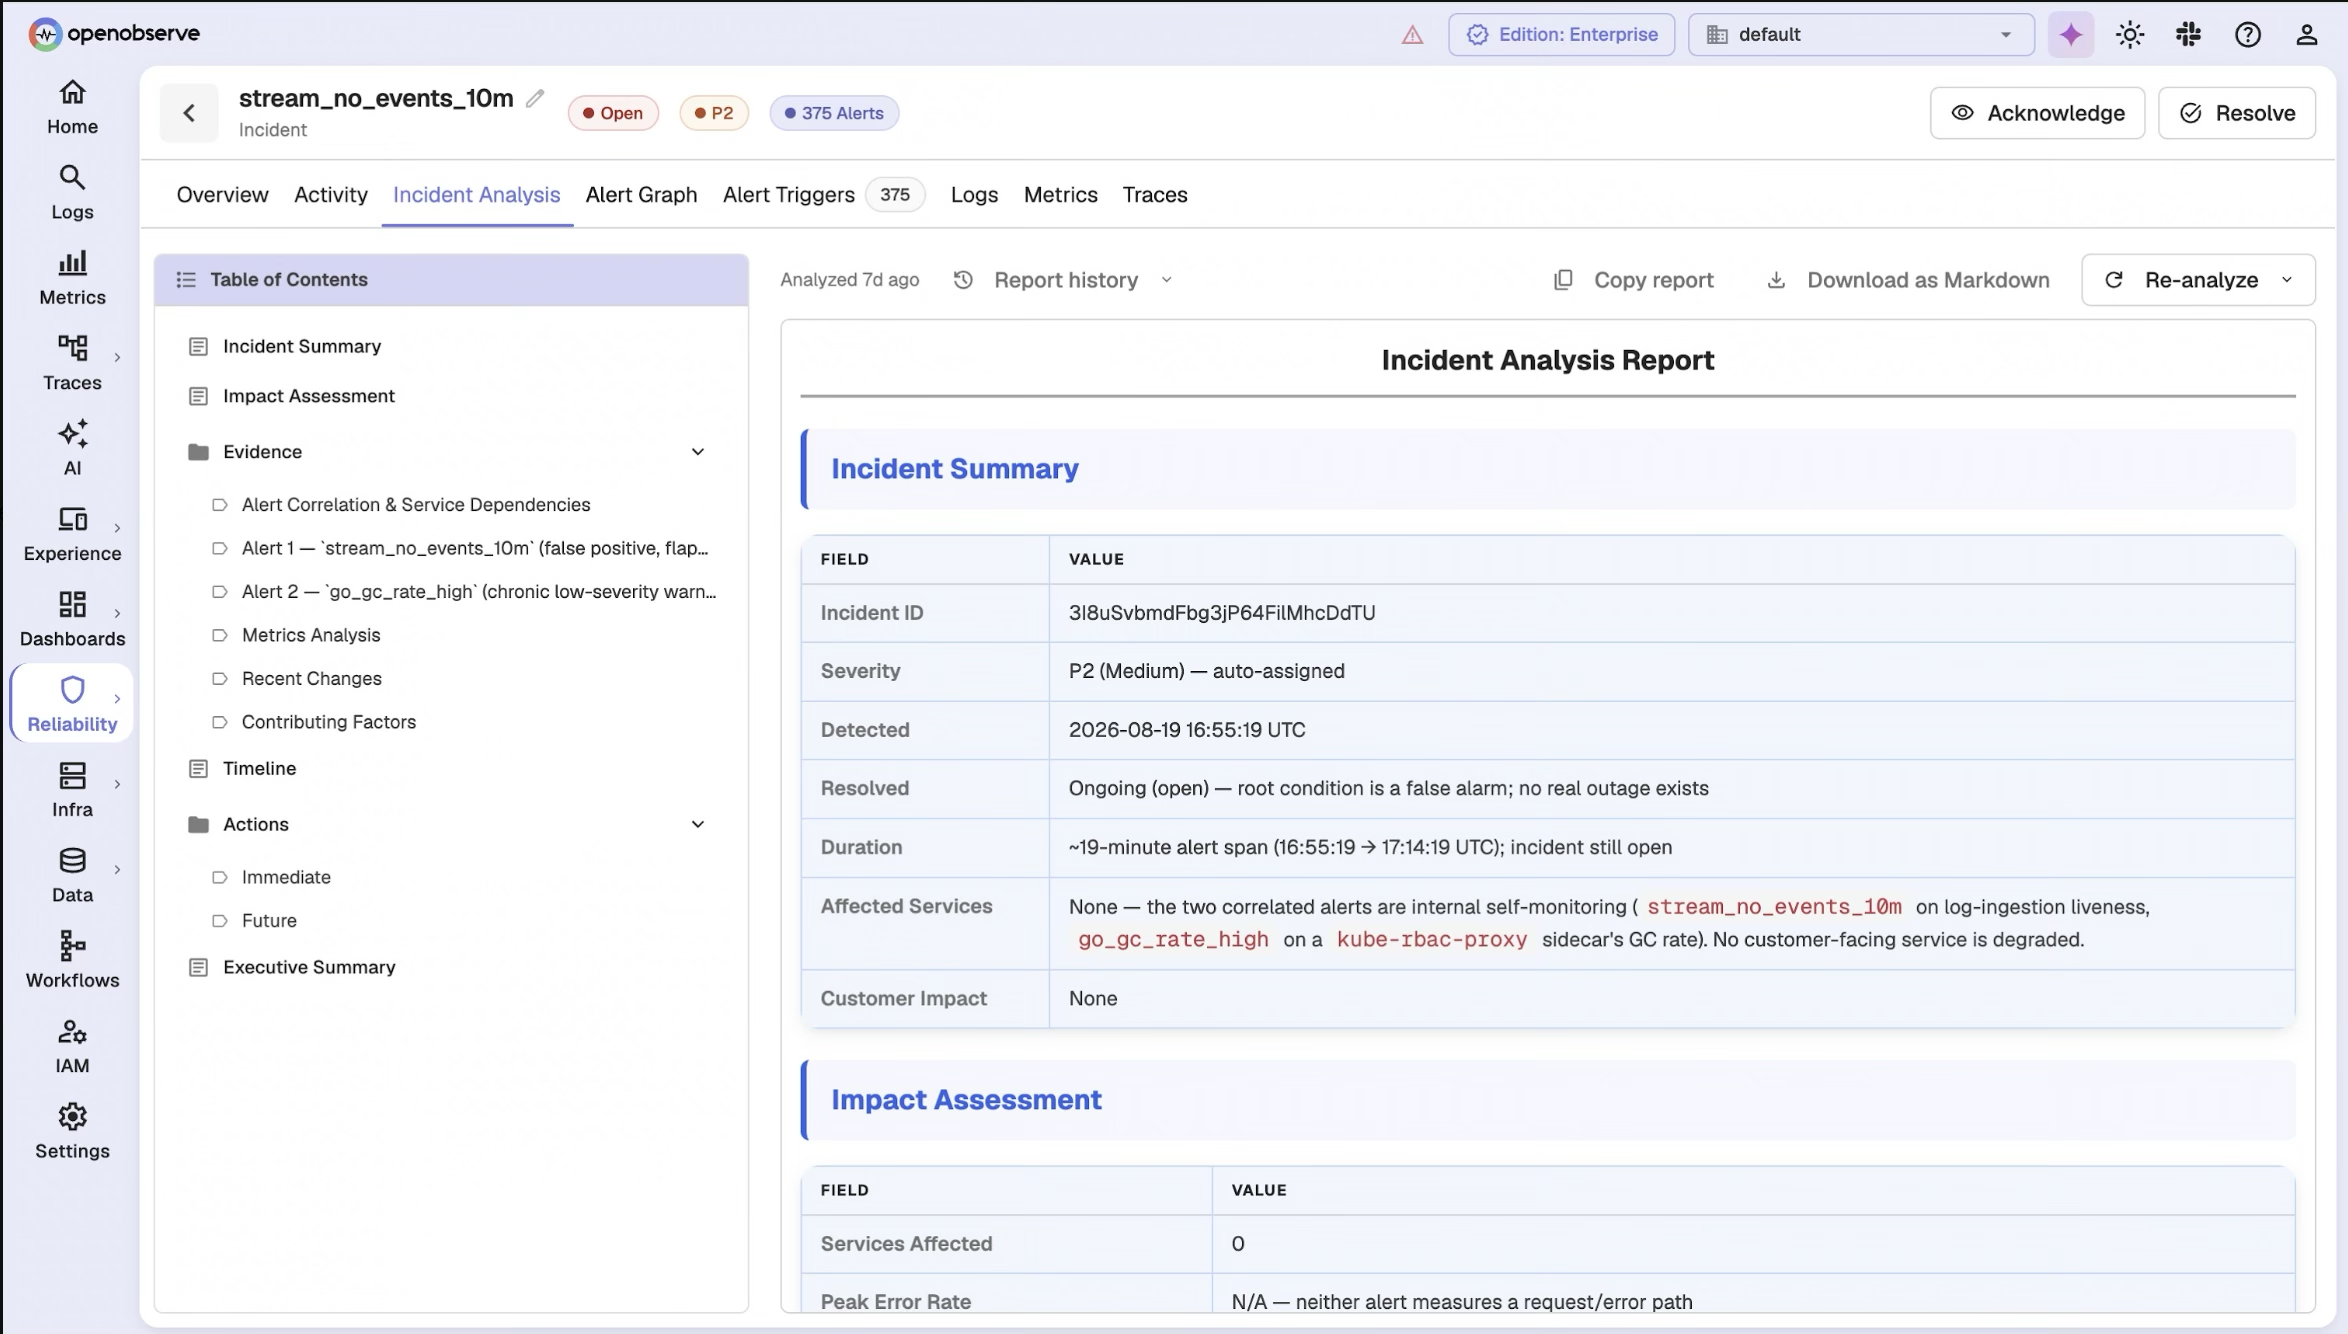Switch to the Overview tab
The image size is (2348, 1334).
[x=222, y=195]
